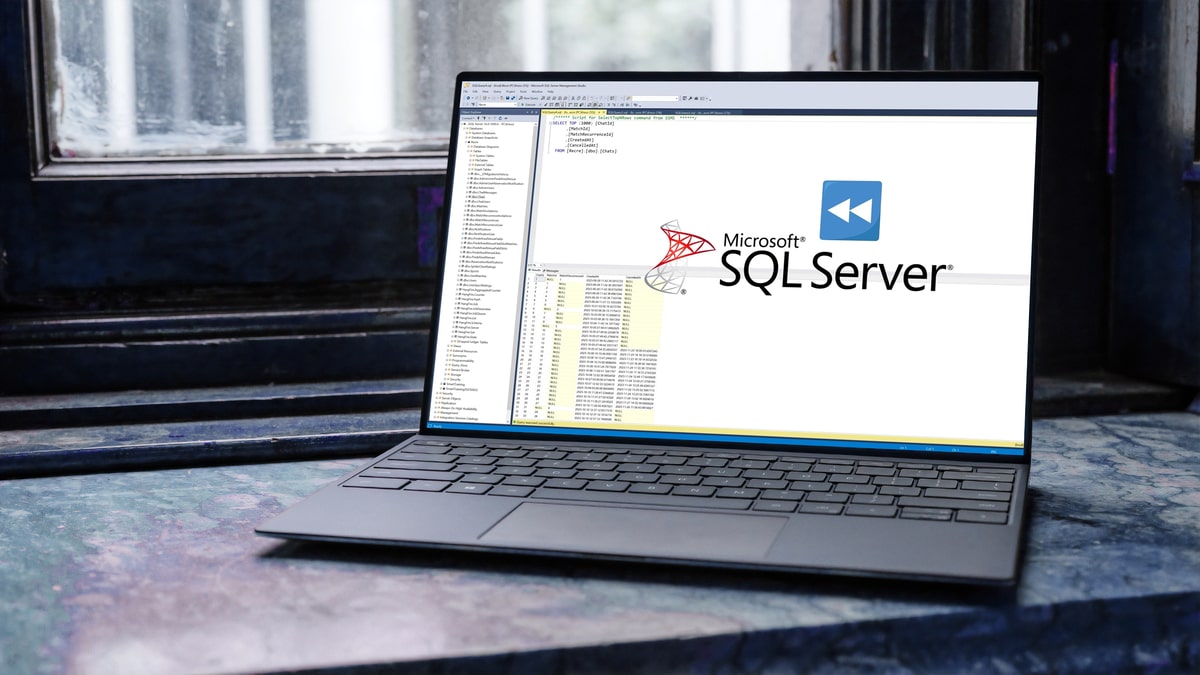Click the Execute query button
The height and width of the screenshot is (675, 1200).
(529, 105)
